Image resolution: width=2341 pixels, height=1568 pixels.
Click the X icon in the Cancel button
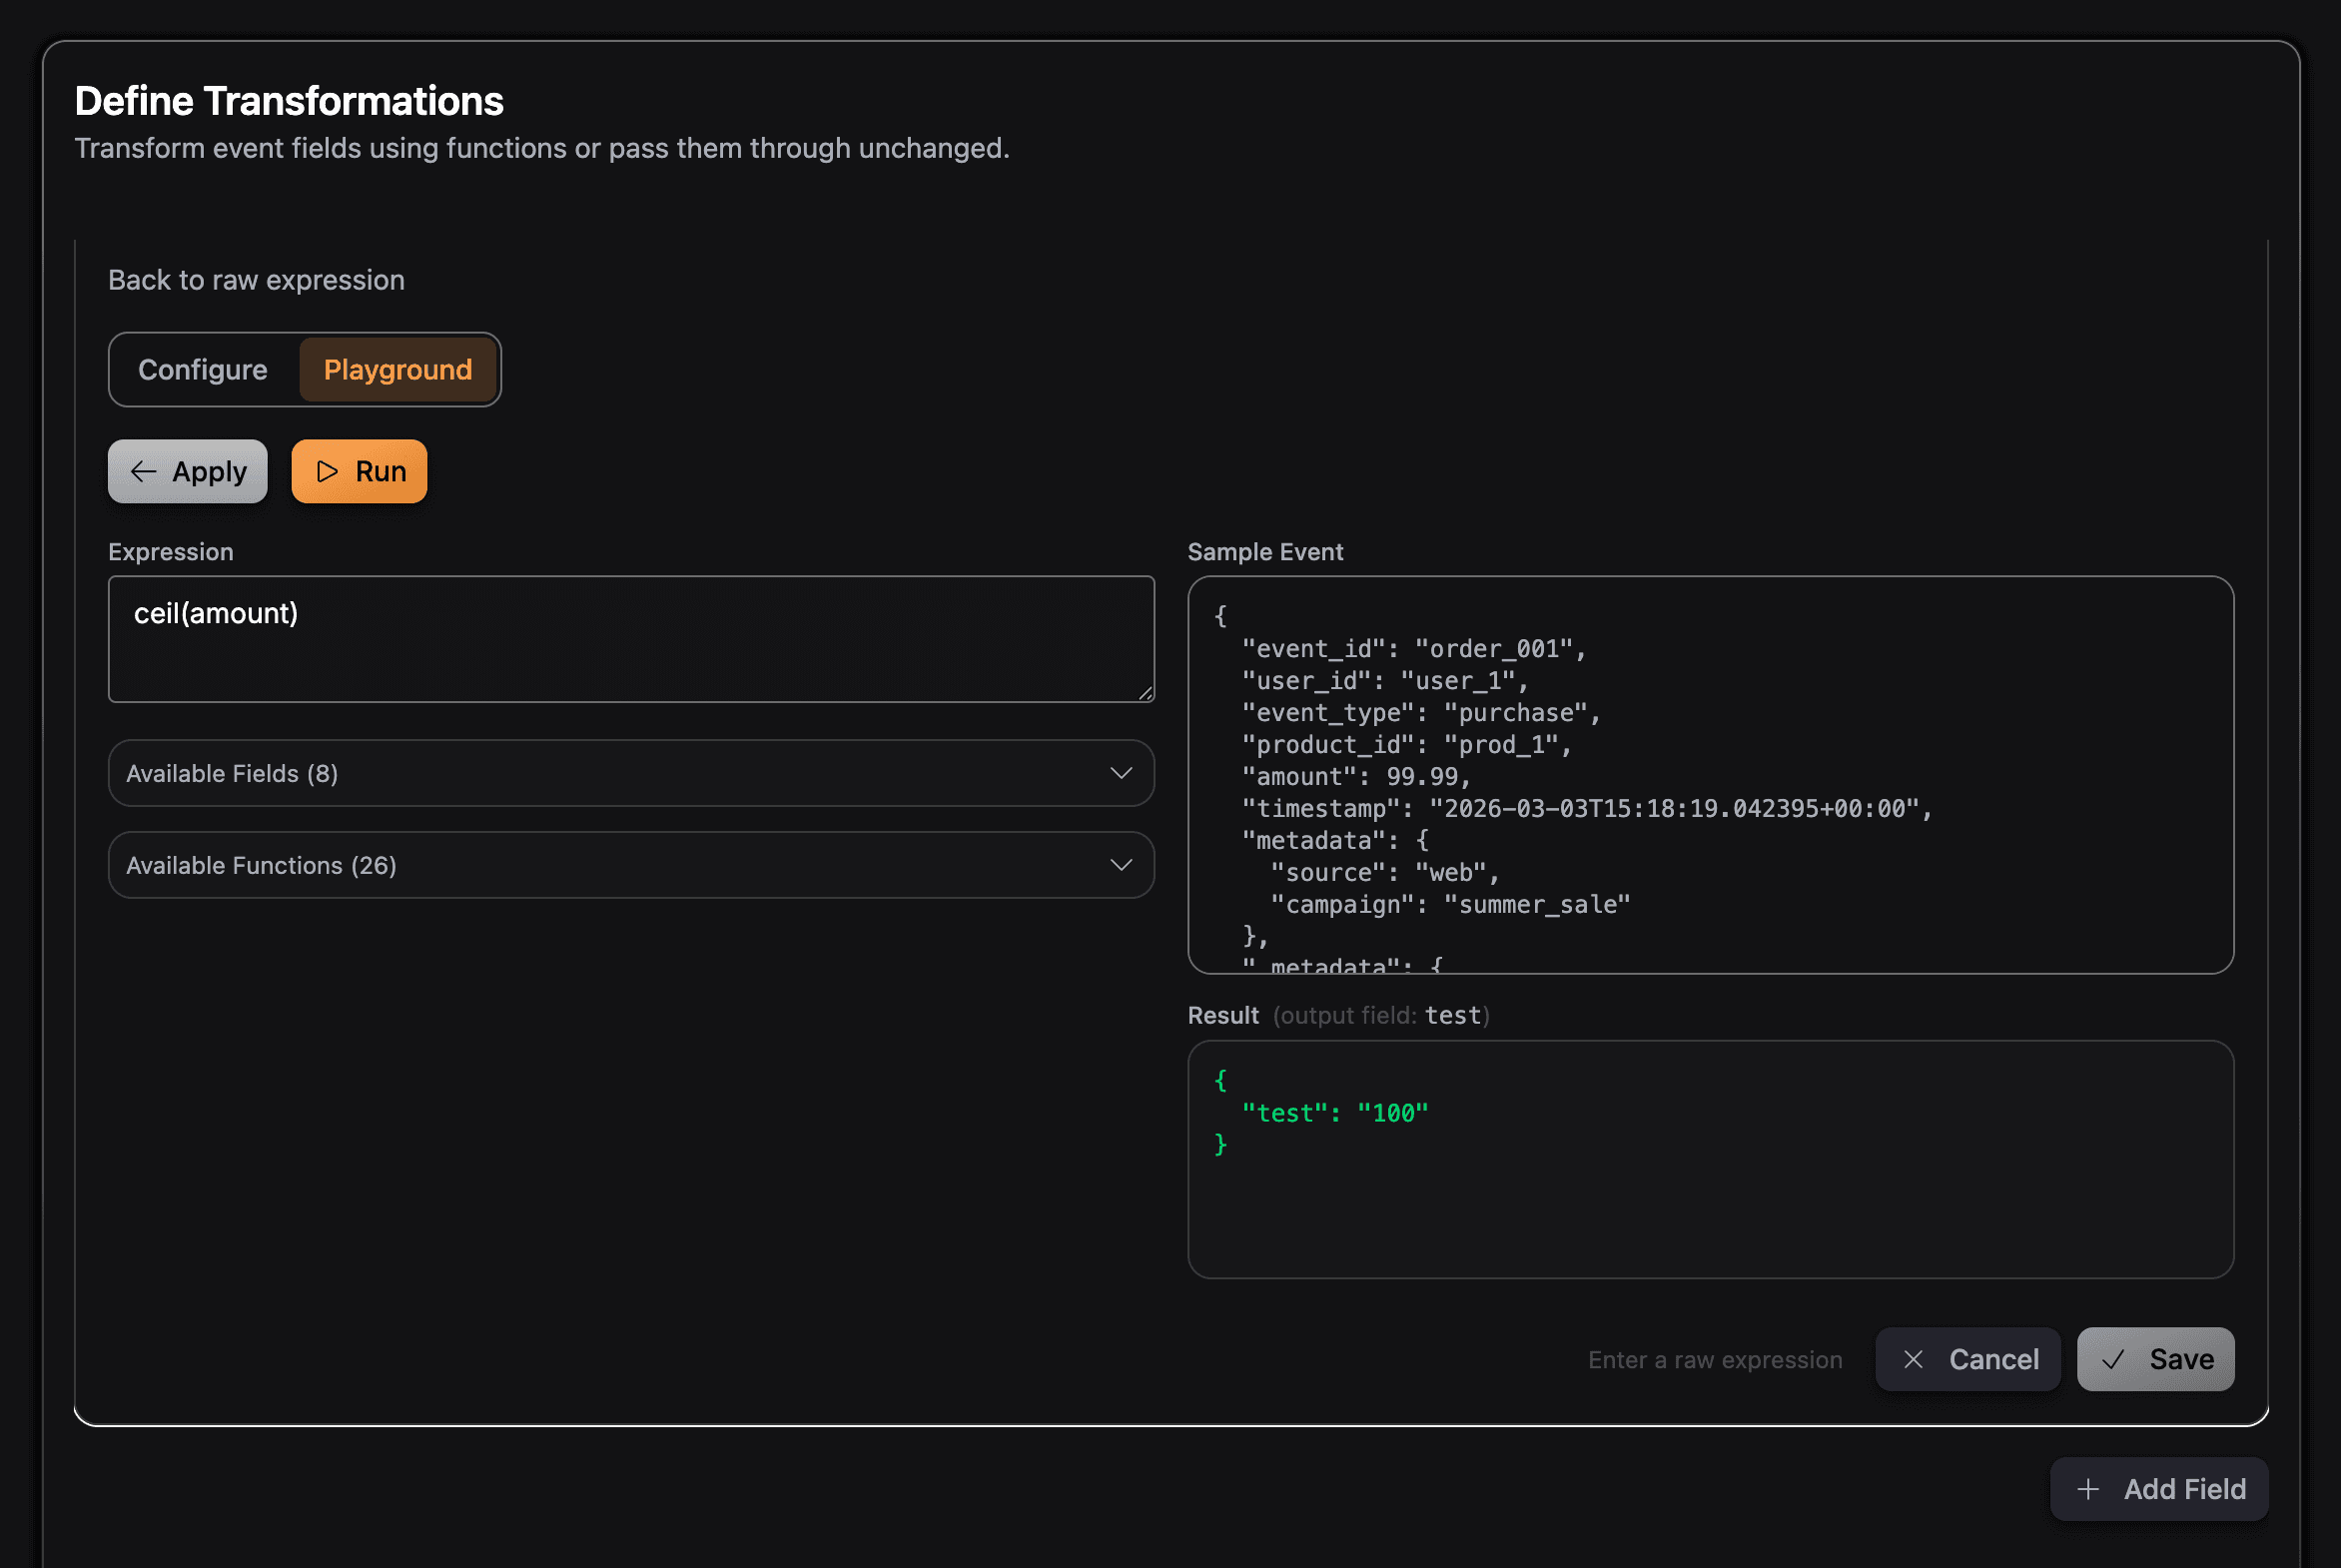pos(1914,1359)
